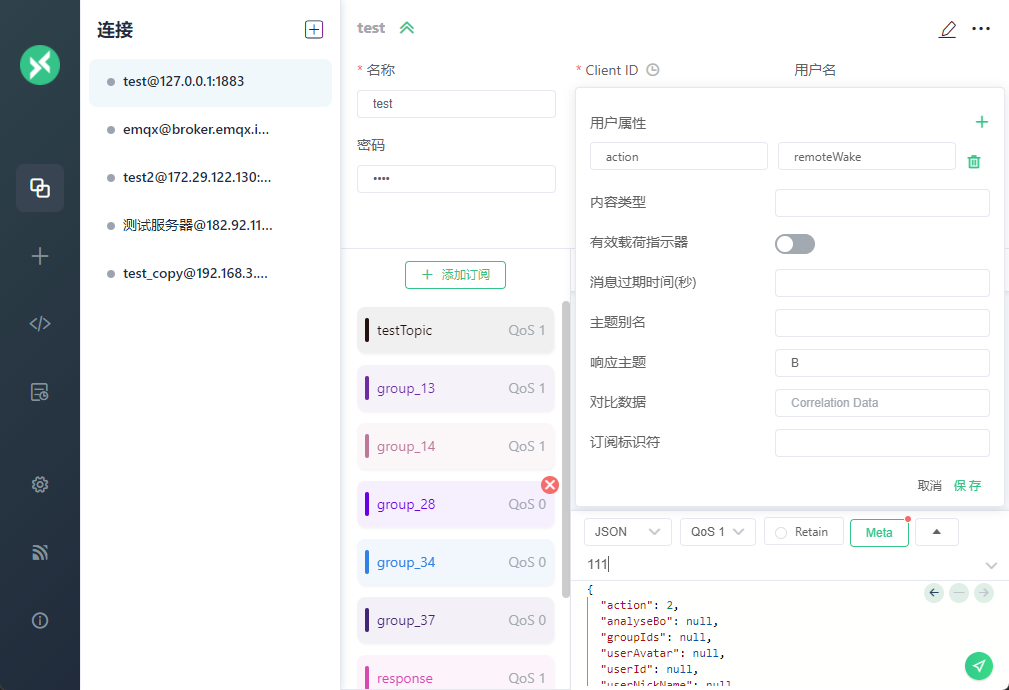Viewport: 1009px width, 690px height.
Task: Open the JSON payload format dropdown
Action: [627, 532]
